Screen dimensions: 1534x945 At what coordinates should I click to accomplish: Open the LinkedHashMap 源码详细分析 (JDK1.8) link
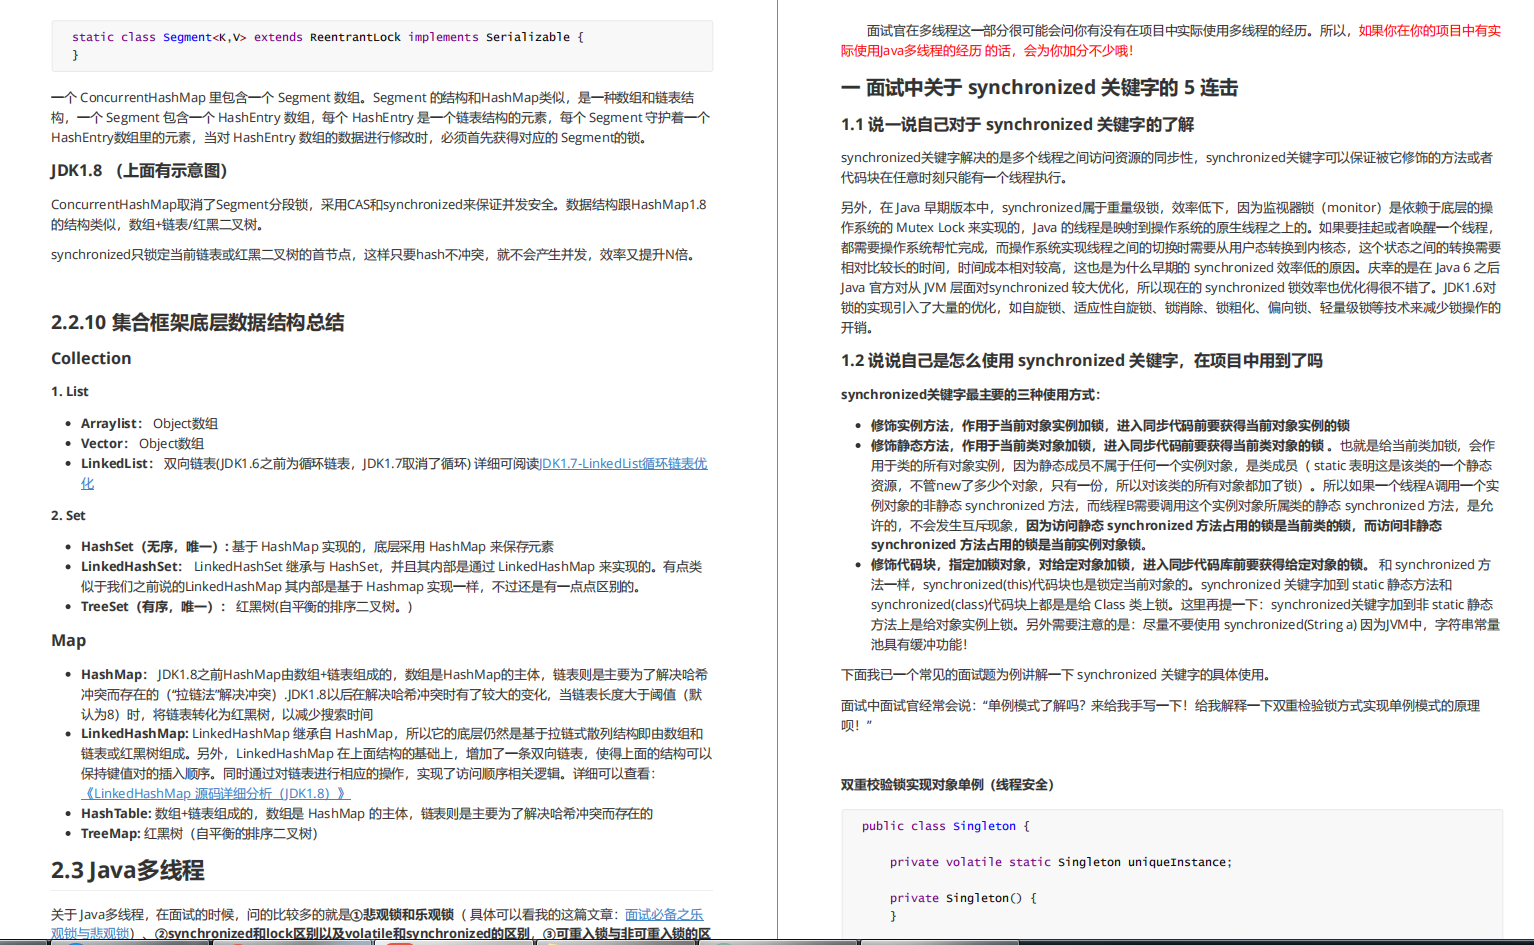coord(215,794)
